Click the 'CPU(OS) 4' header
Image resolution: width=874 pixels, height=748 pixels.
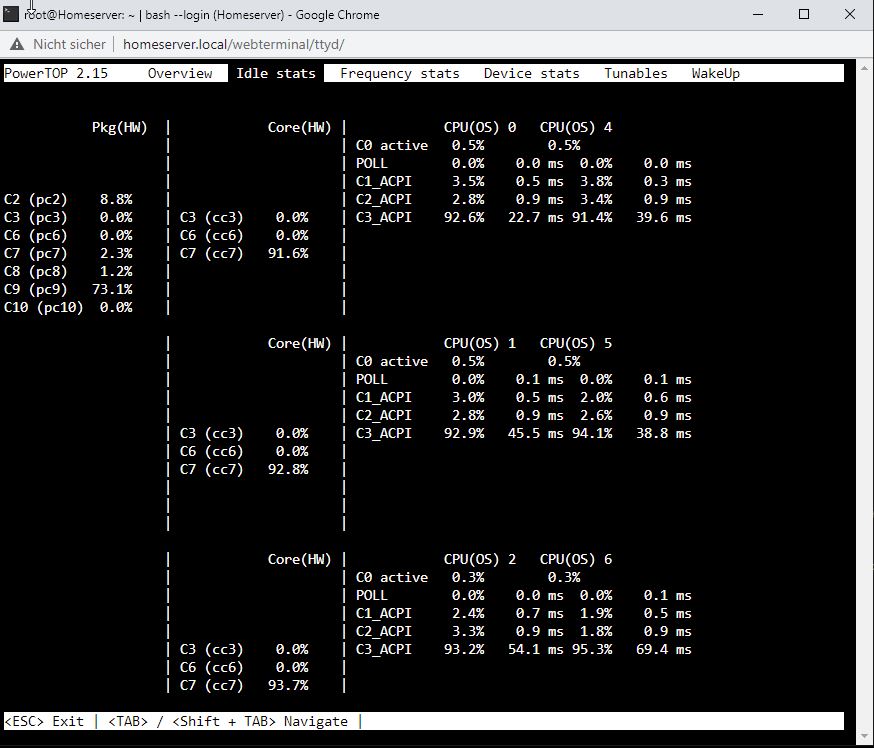(x=575, y=128)
